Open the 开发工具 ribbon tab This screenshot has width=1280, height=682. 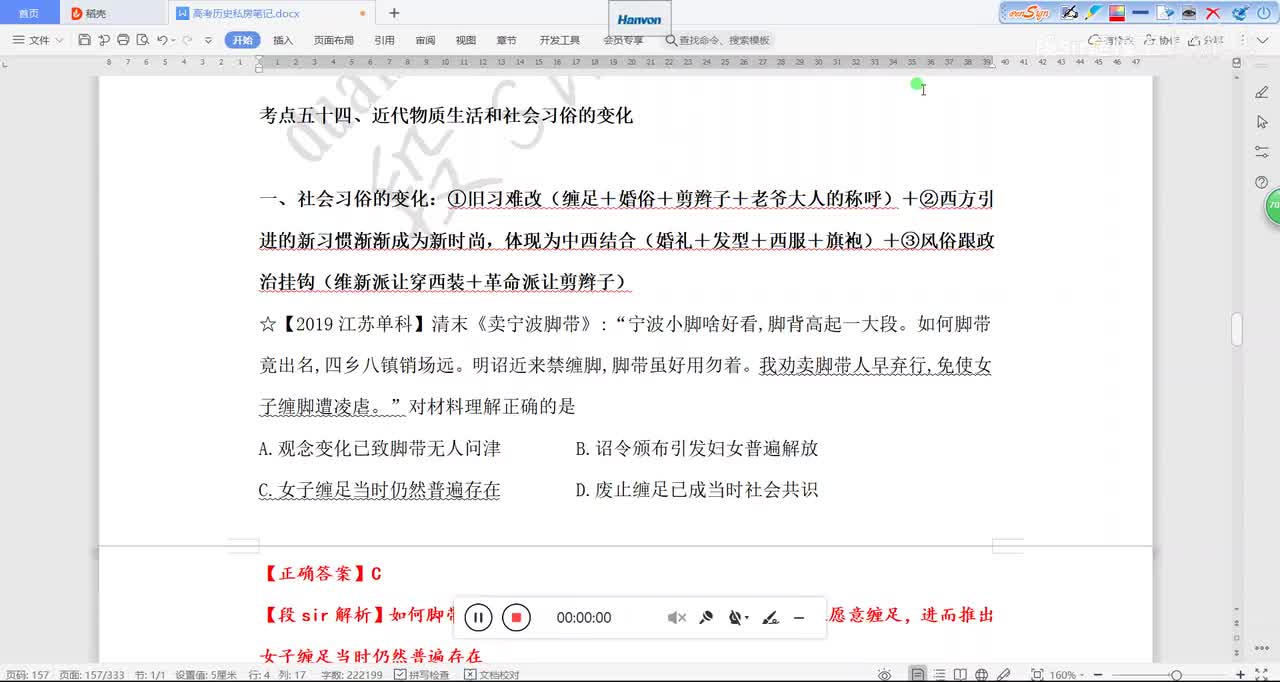[560, 40]
